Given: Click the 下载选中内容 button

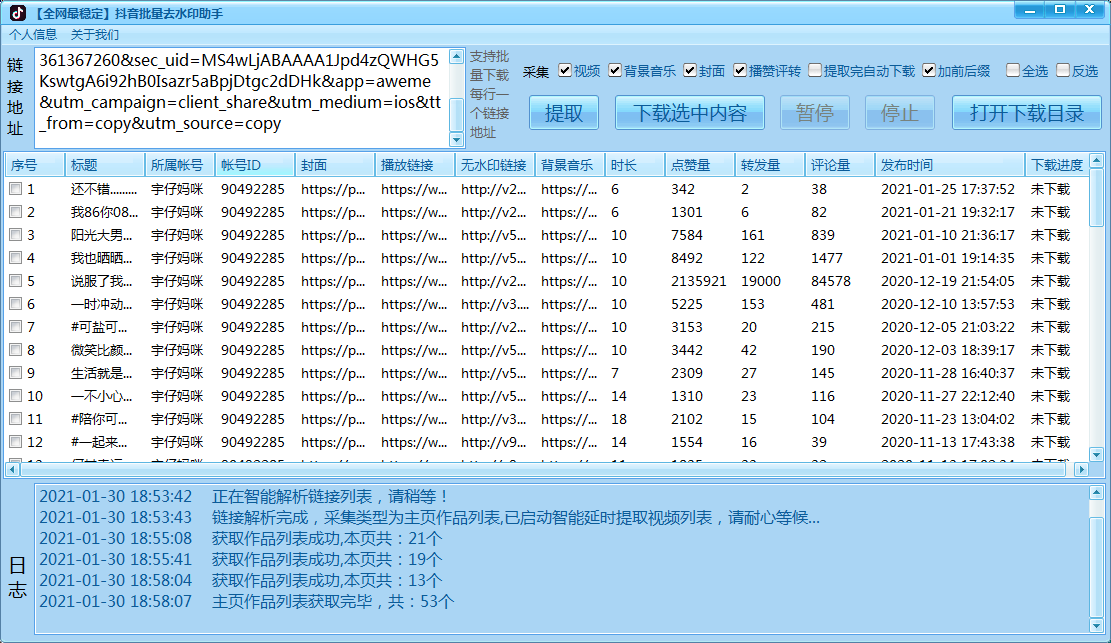Looking at the screenshot, I should click(689, 113).
